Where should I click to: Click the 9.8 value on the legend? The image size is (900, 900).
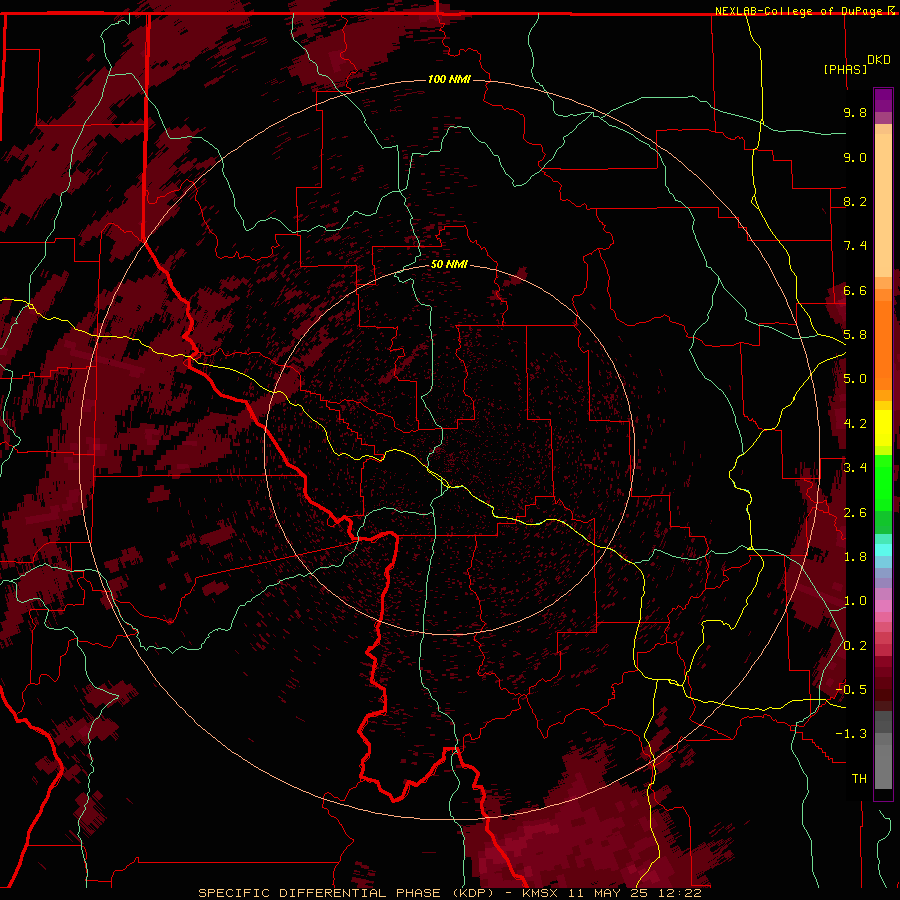[x=855, y=112]
